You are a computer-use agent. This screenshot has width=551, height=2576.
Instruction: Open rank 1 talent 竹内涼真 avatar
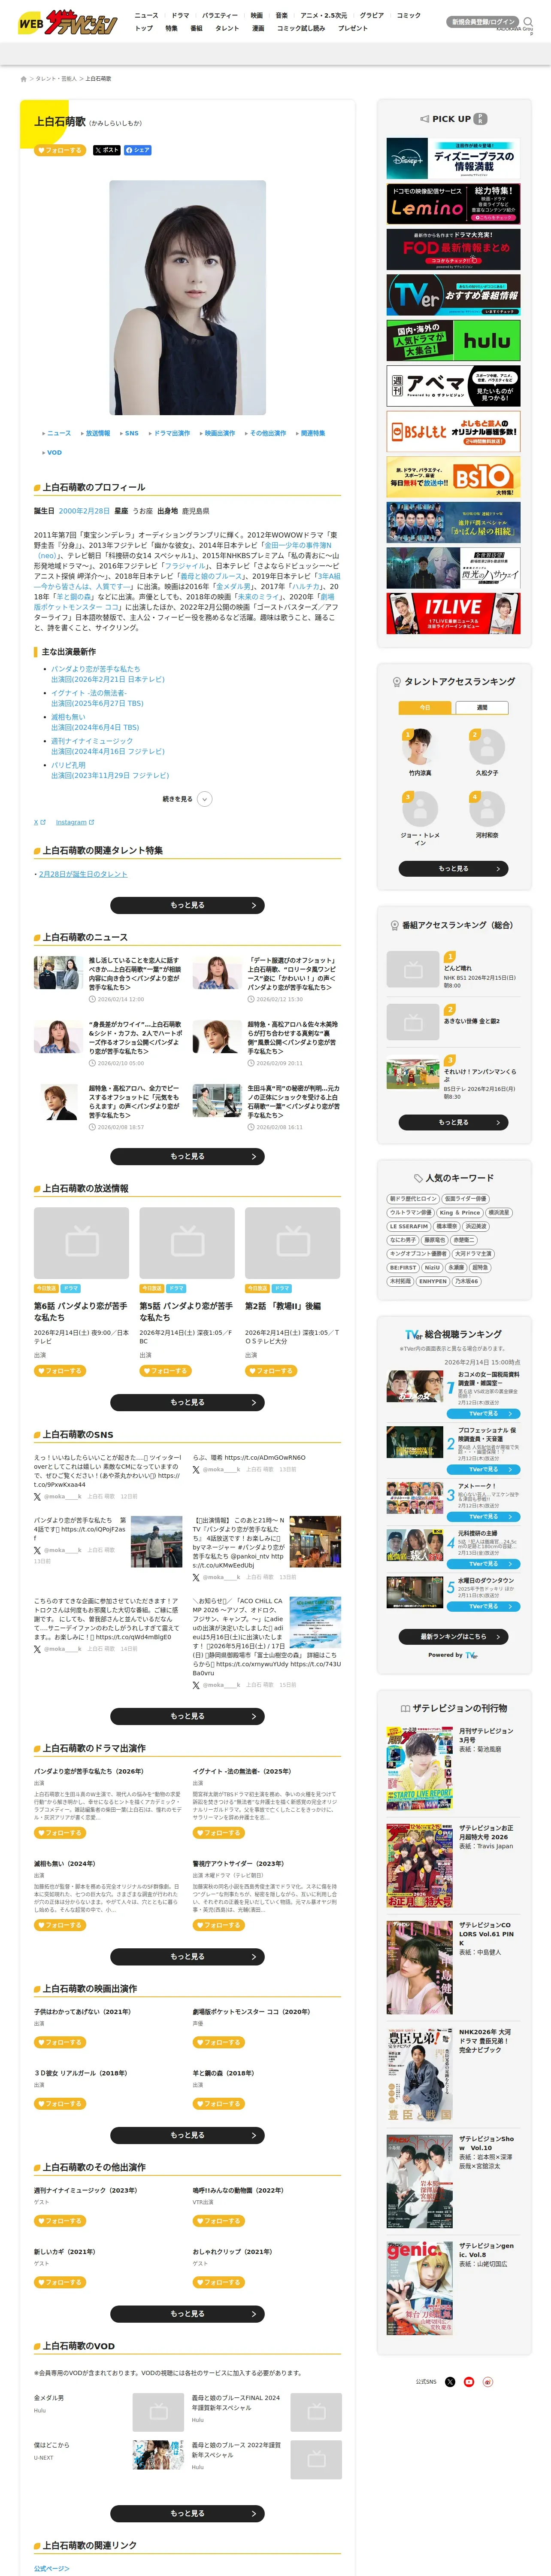pos(420,747)
